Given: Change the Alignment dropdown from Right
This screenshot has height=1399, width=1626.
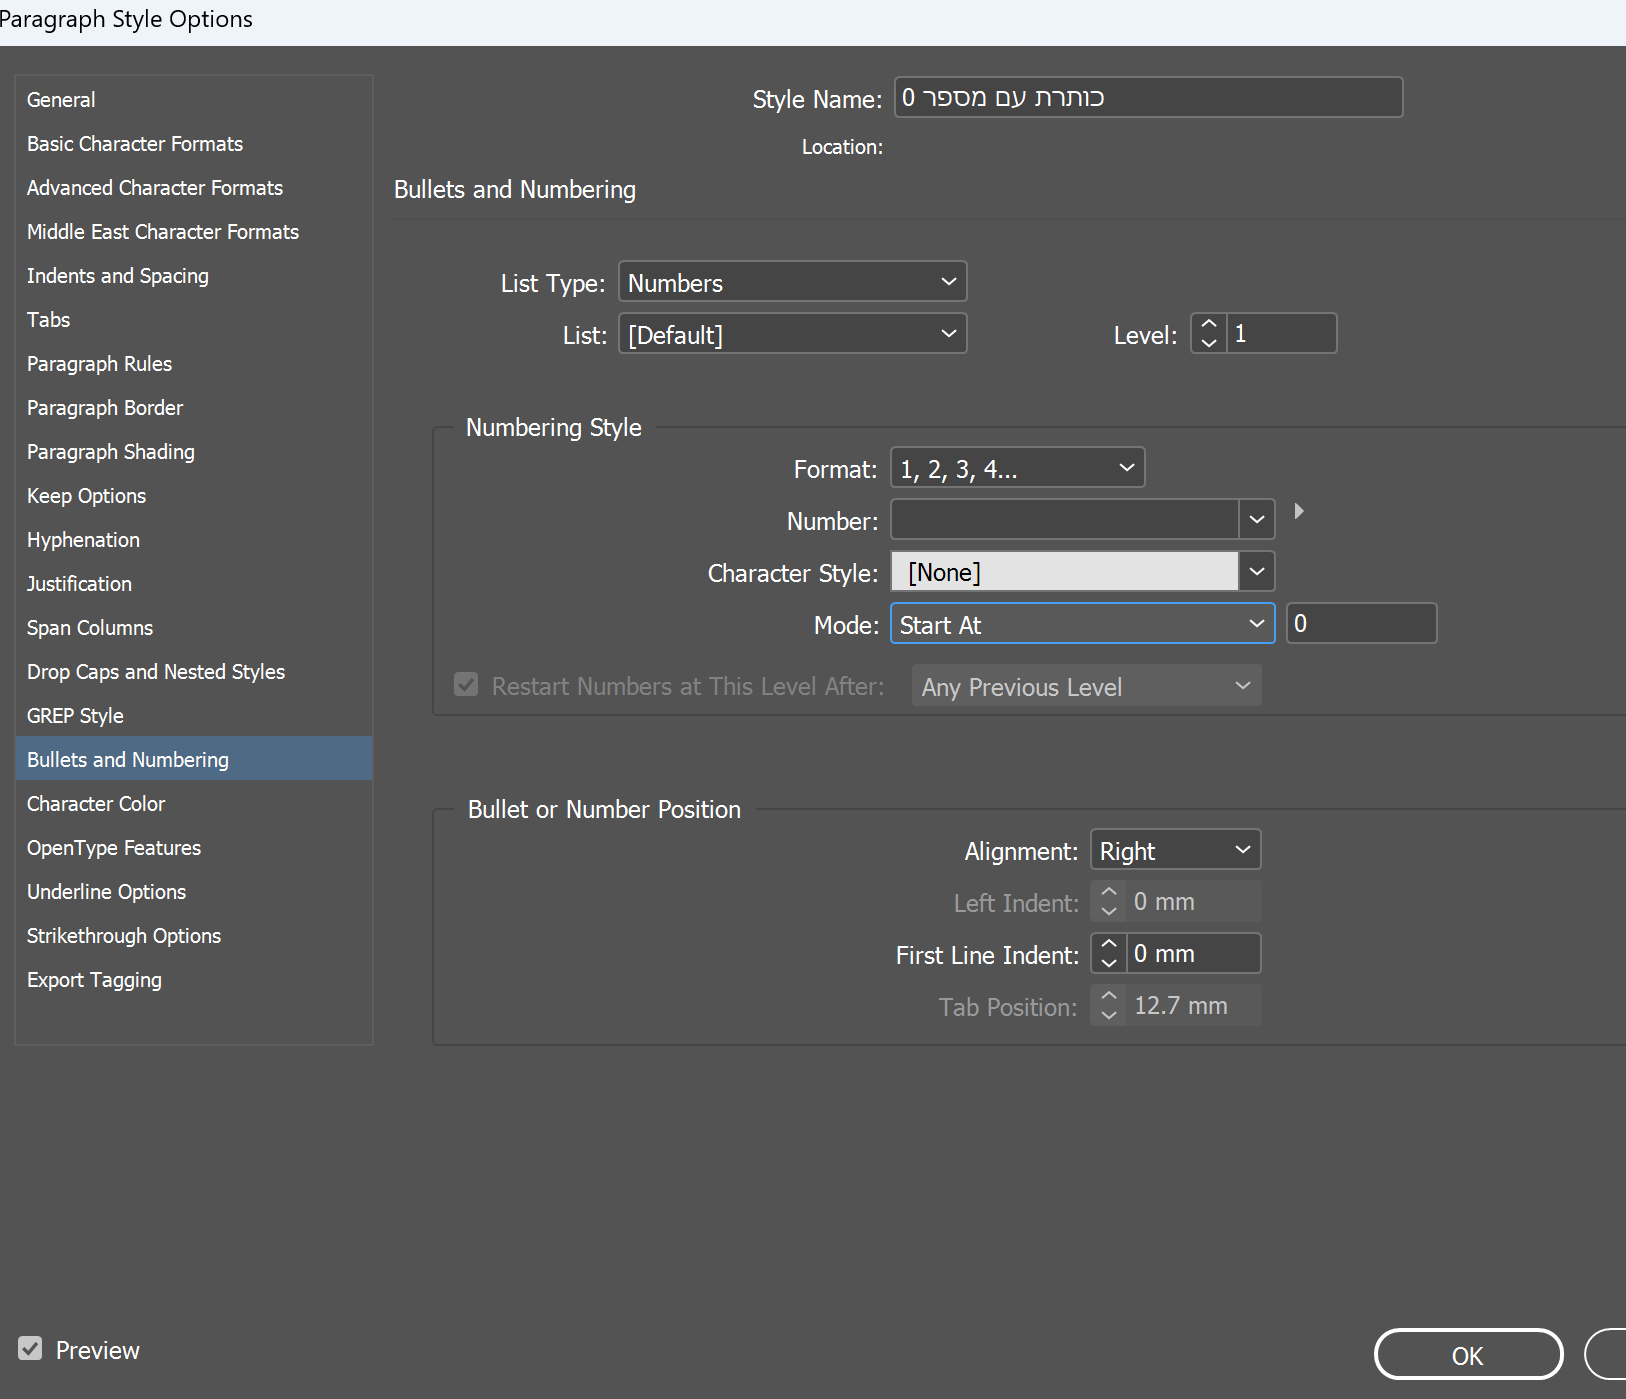Looking at the screenshot, I should click(x=1175, y=850).
